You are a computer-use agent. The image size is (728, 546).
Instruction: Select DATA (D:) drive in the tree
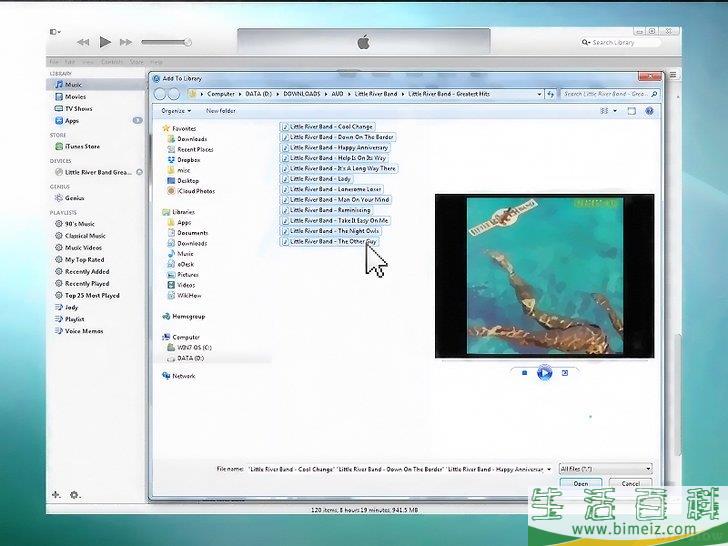[x=189, y=357]
